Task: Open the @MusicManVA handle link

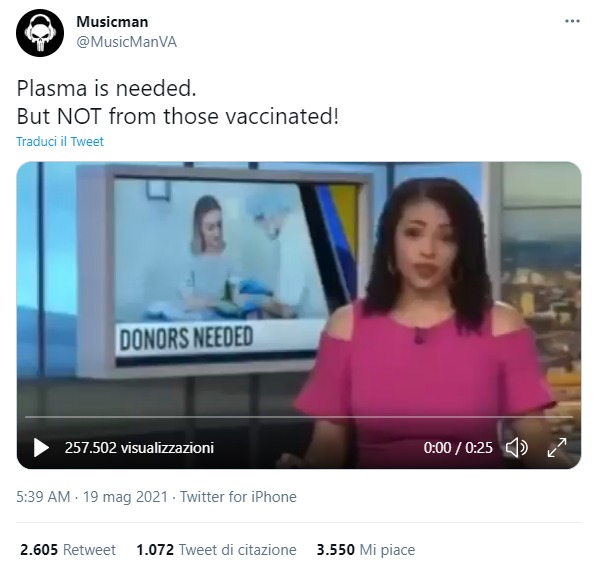Action: click(126, 42)
